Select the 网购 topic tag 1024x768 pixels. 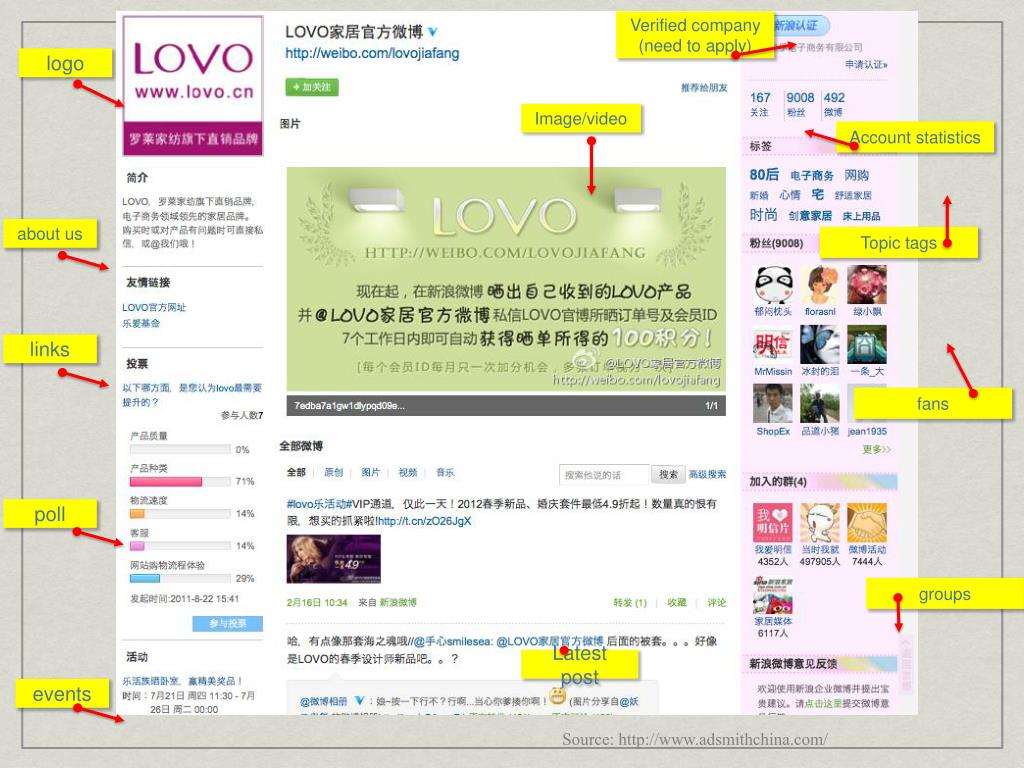click(x=856, y=174)
